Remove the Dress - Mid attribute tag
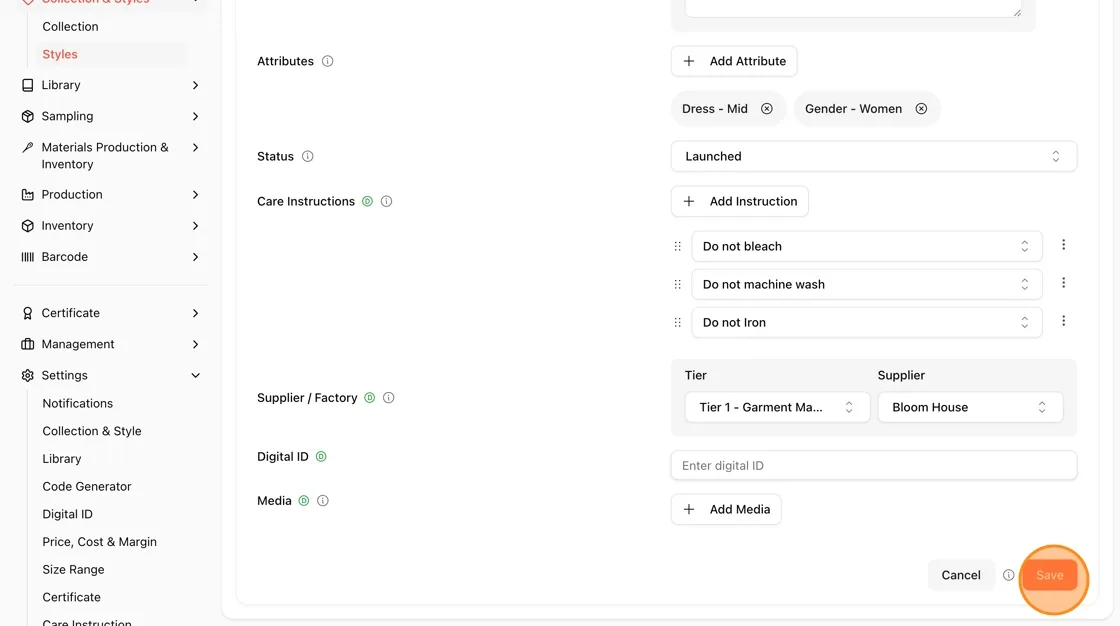Viewport: 1120px width, 626px height. [766, 109]
